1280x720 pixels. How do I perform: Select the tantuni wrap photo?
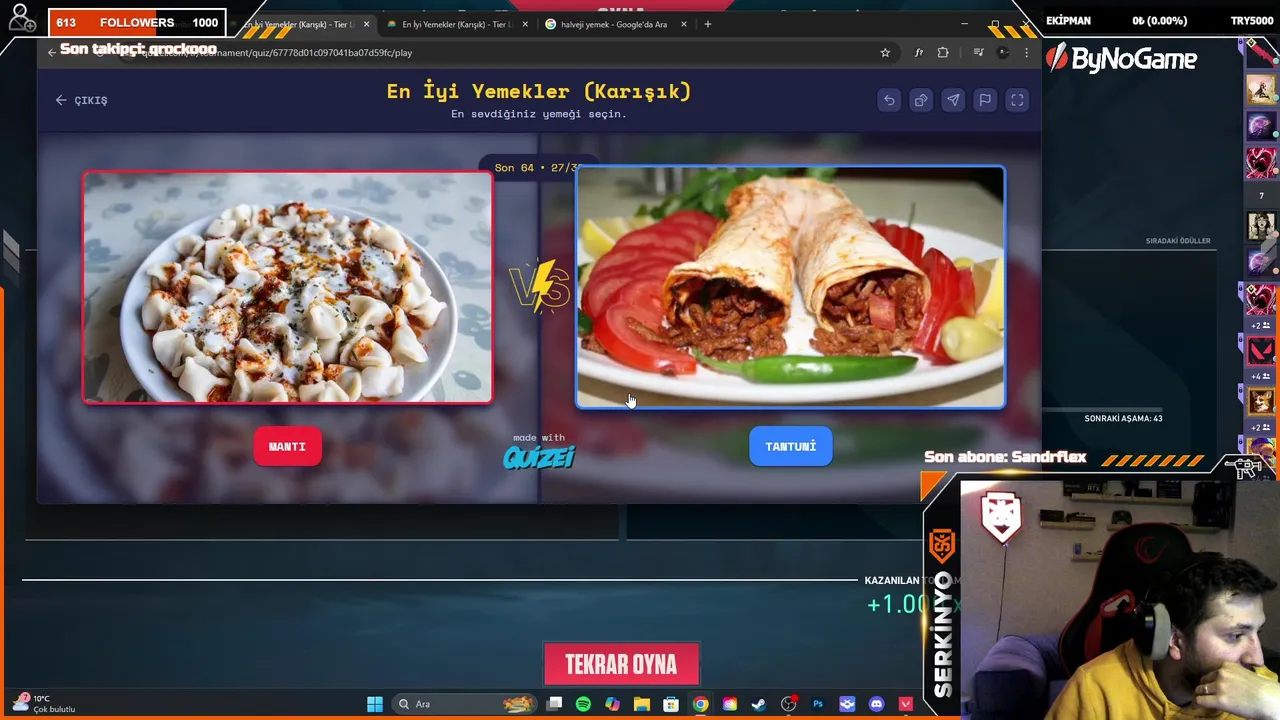[x=790, y=288]
